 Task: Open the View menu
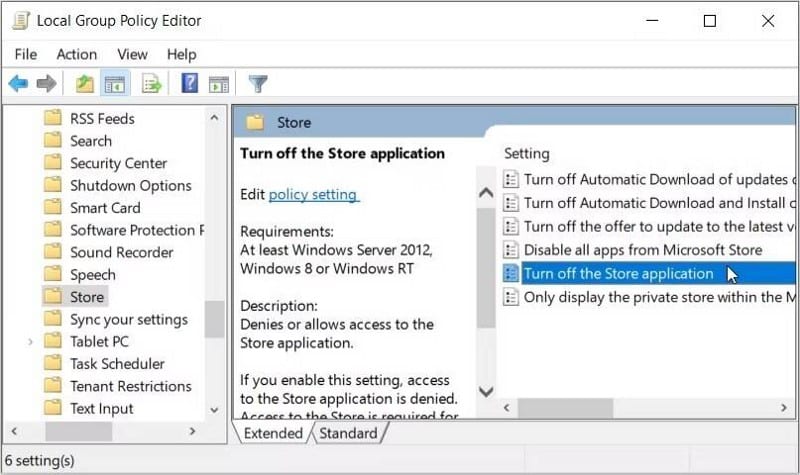click(132, 54)
